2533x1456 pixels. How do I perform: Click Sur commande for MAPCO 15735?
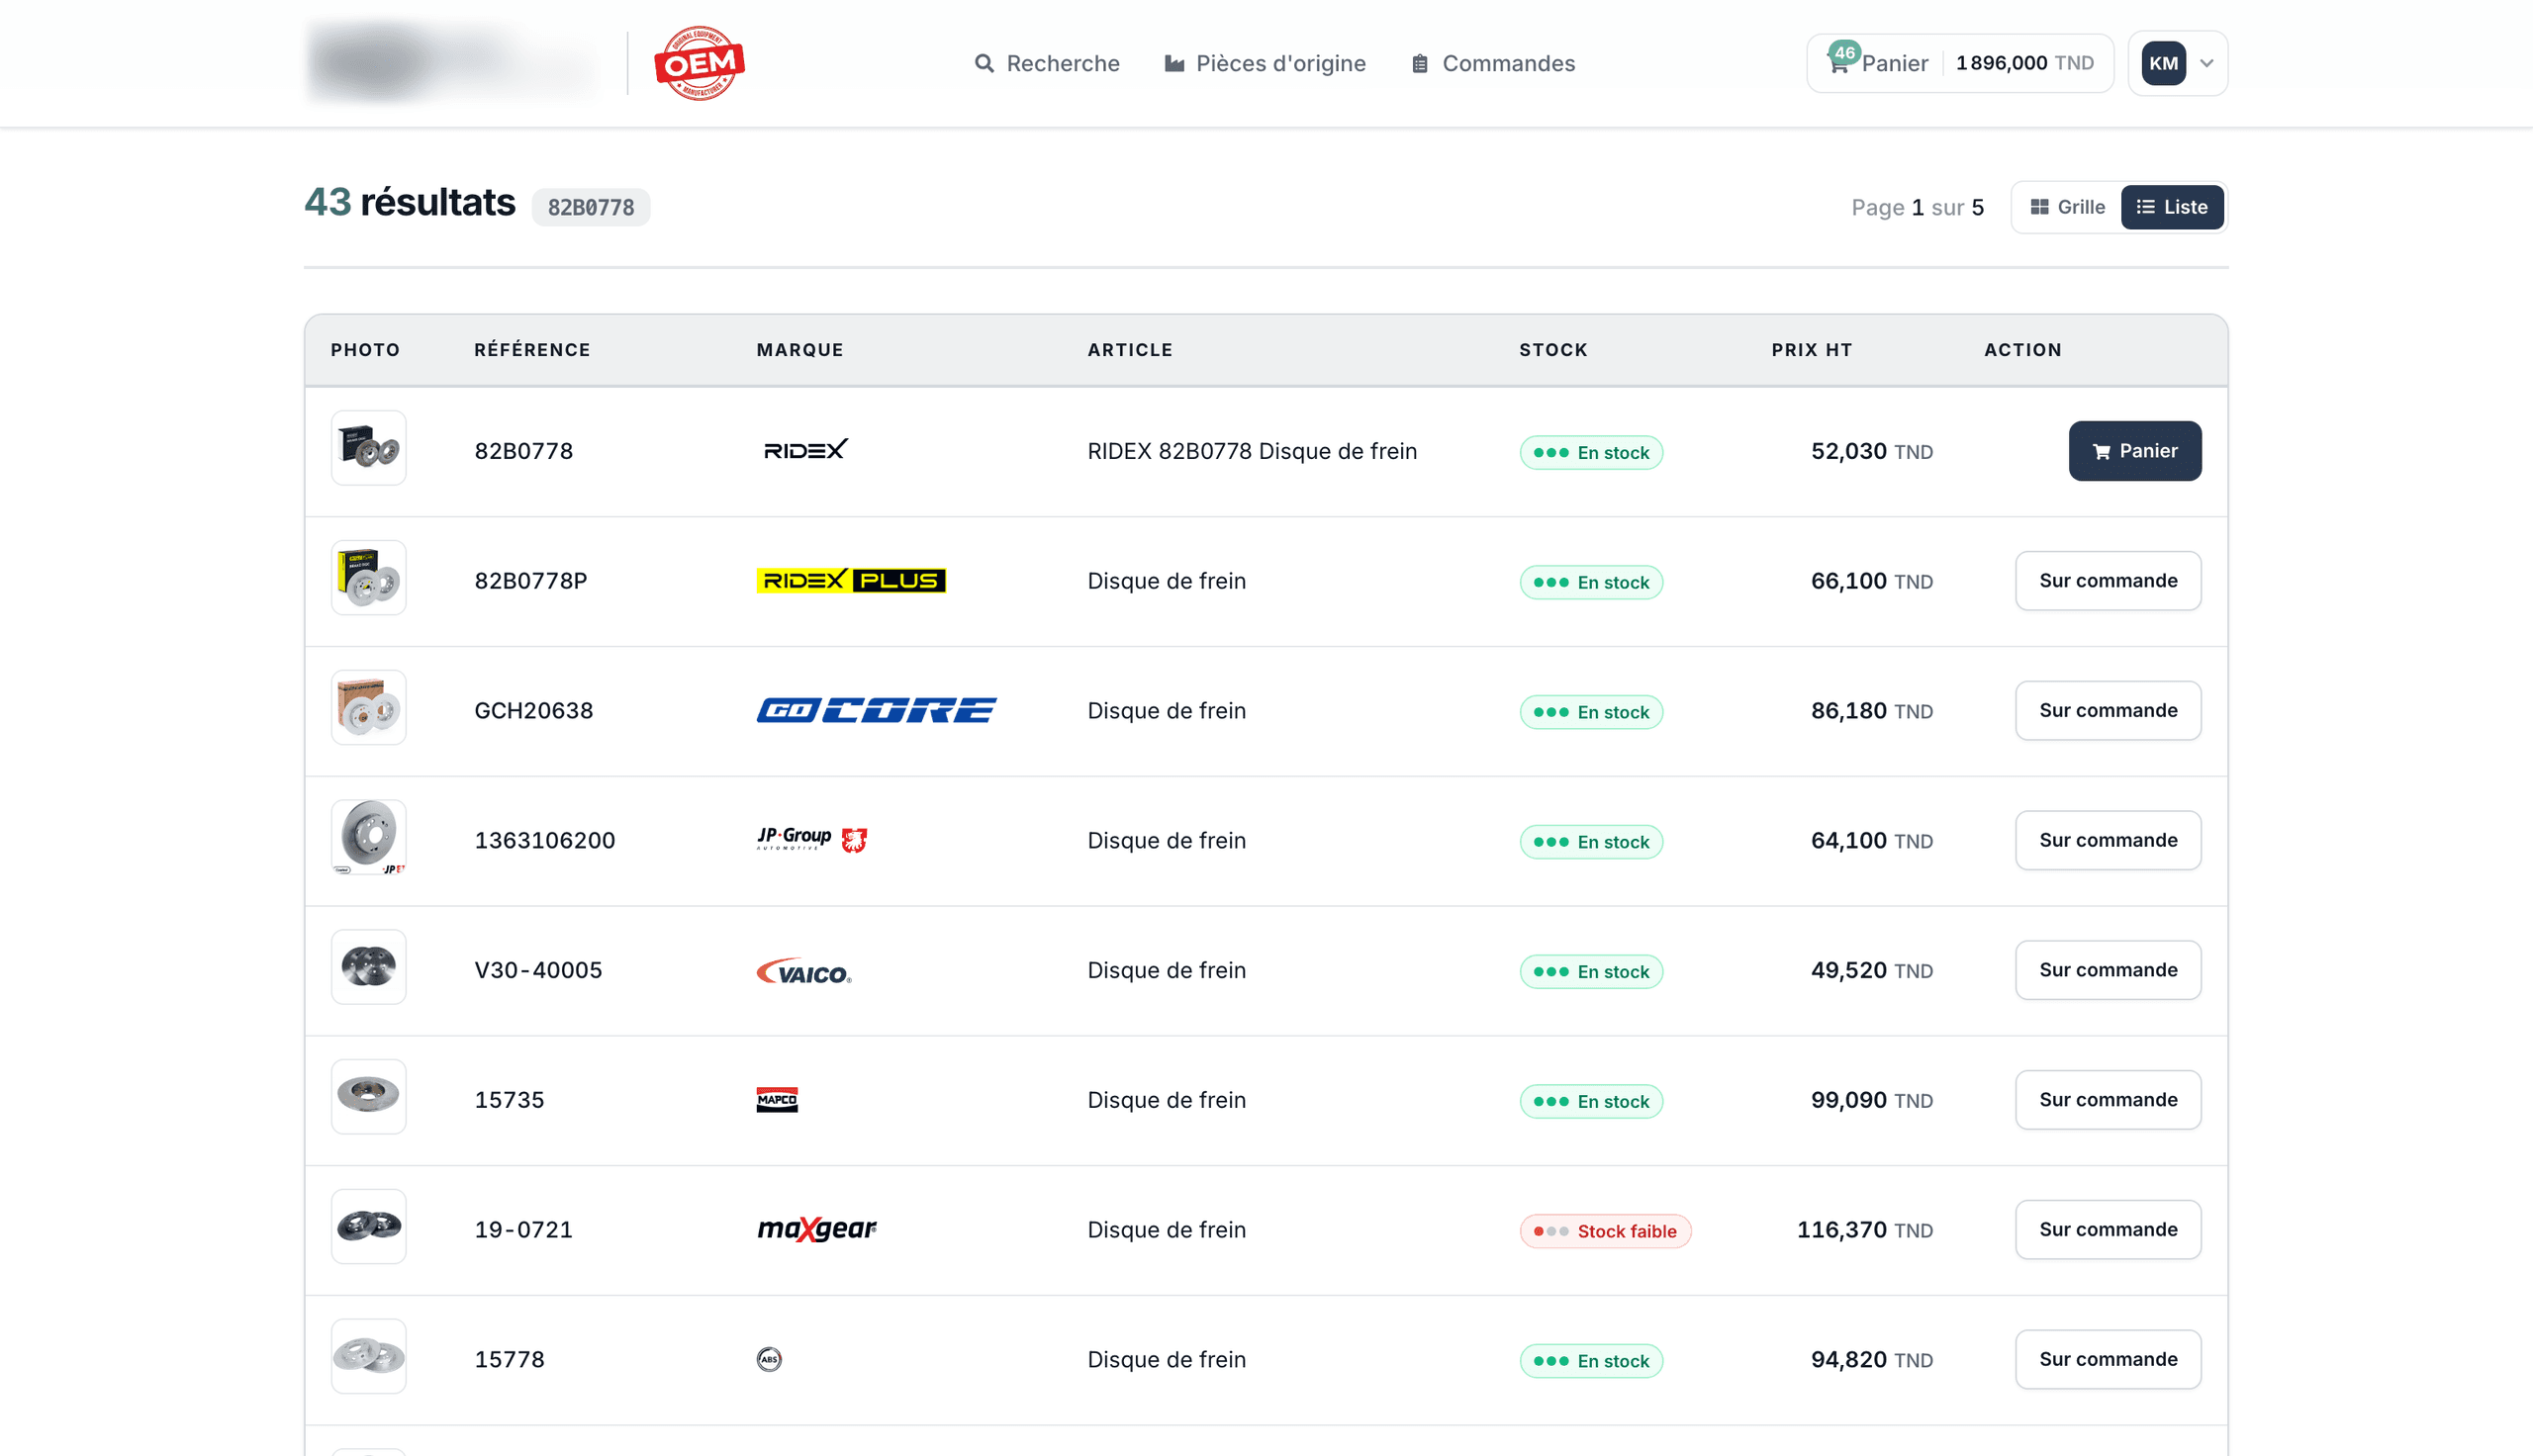tap(2108, 1100)
